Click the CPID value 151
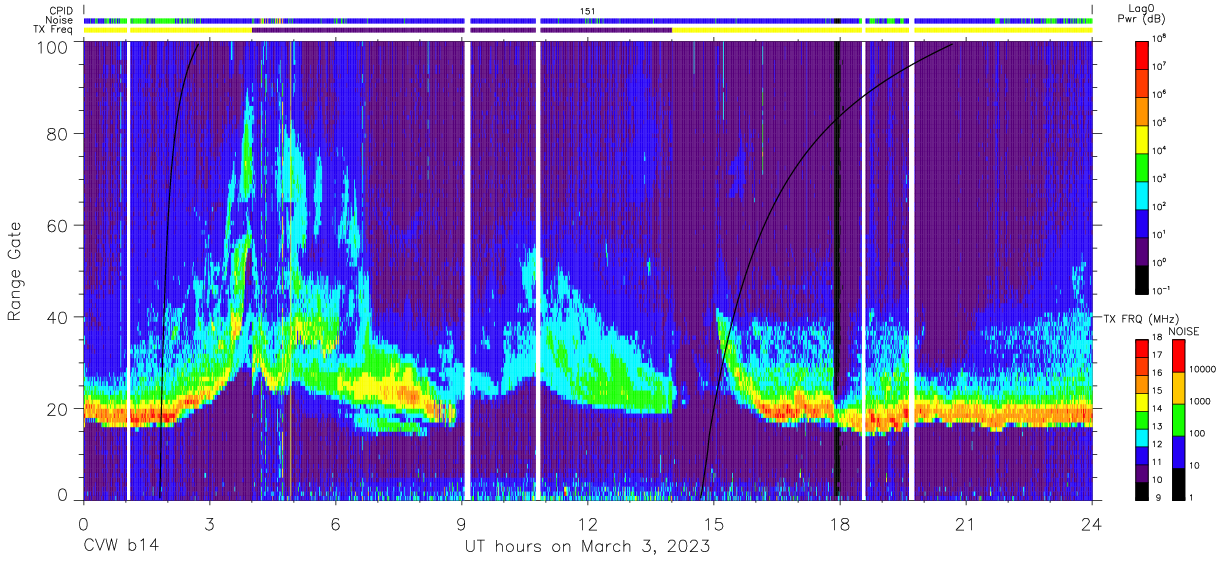The width and height of the screenshot is (1228, 567). click(x=588, y=10)
